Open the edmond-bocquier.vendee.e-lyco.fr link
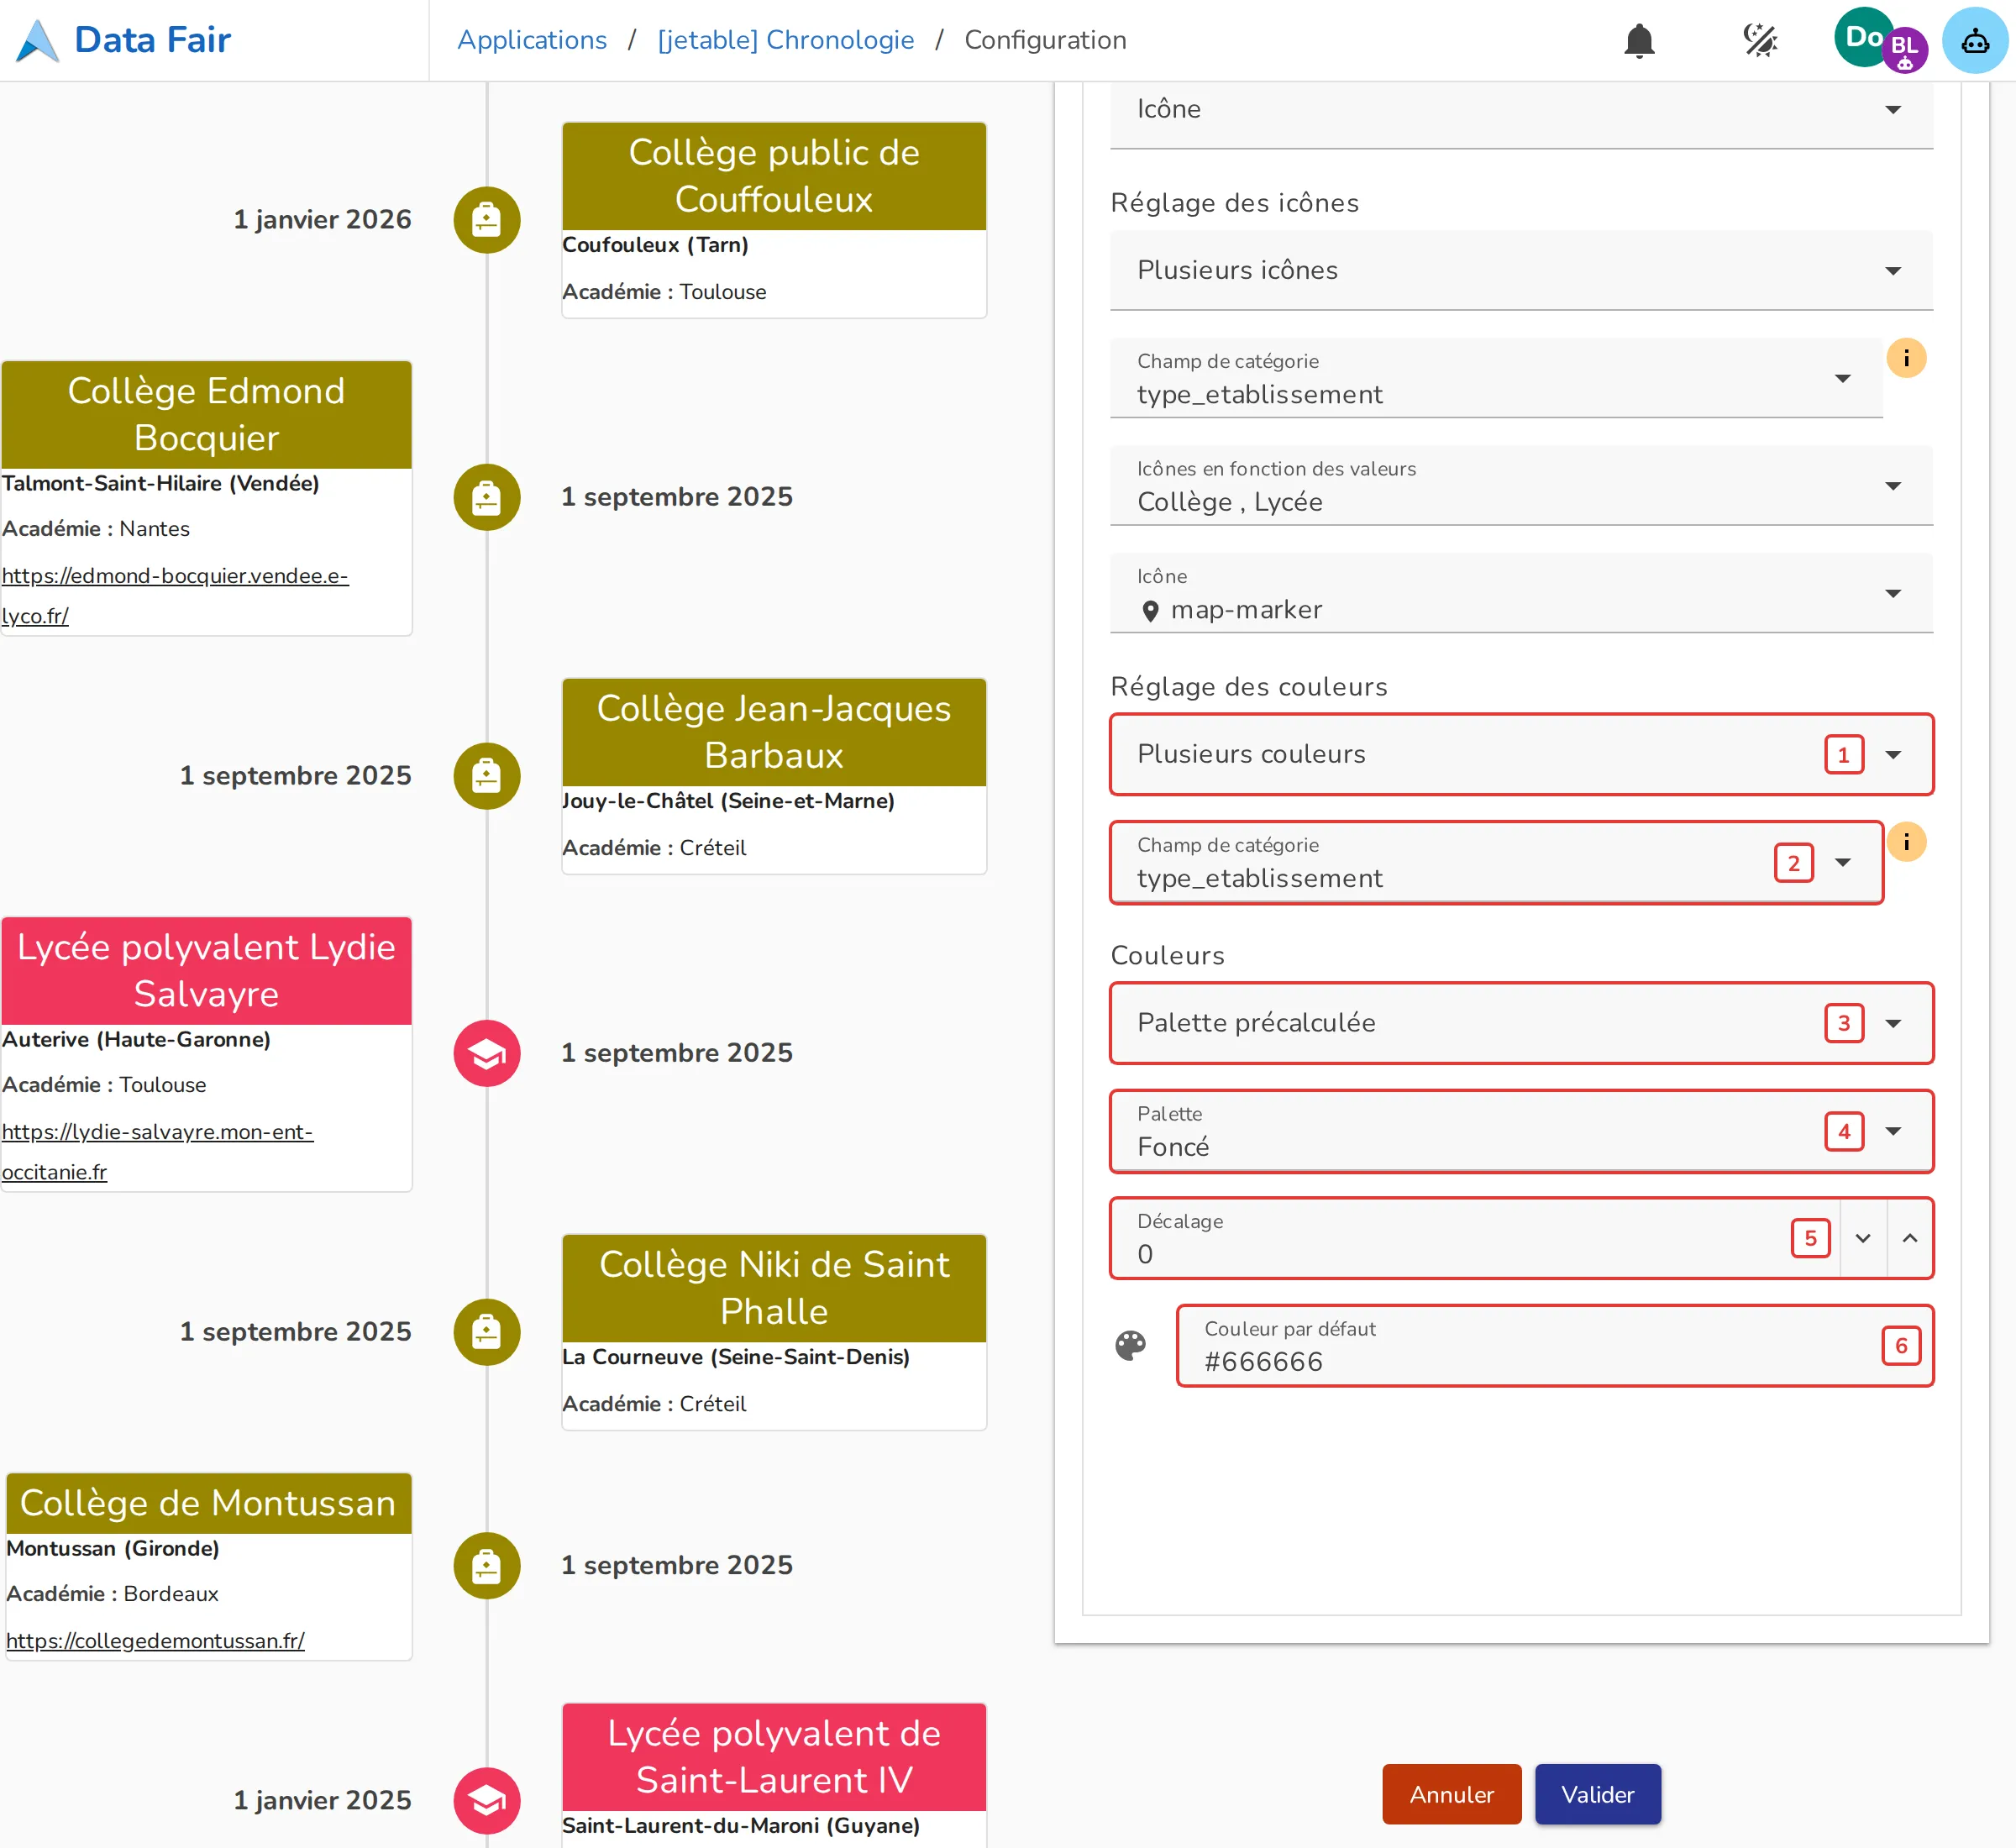2016x1848 pixels. pyautogui.click(x=175, y=596)
